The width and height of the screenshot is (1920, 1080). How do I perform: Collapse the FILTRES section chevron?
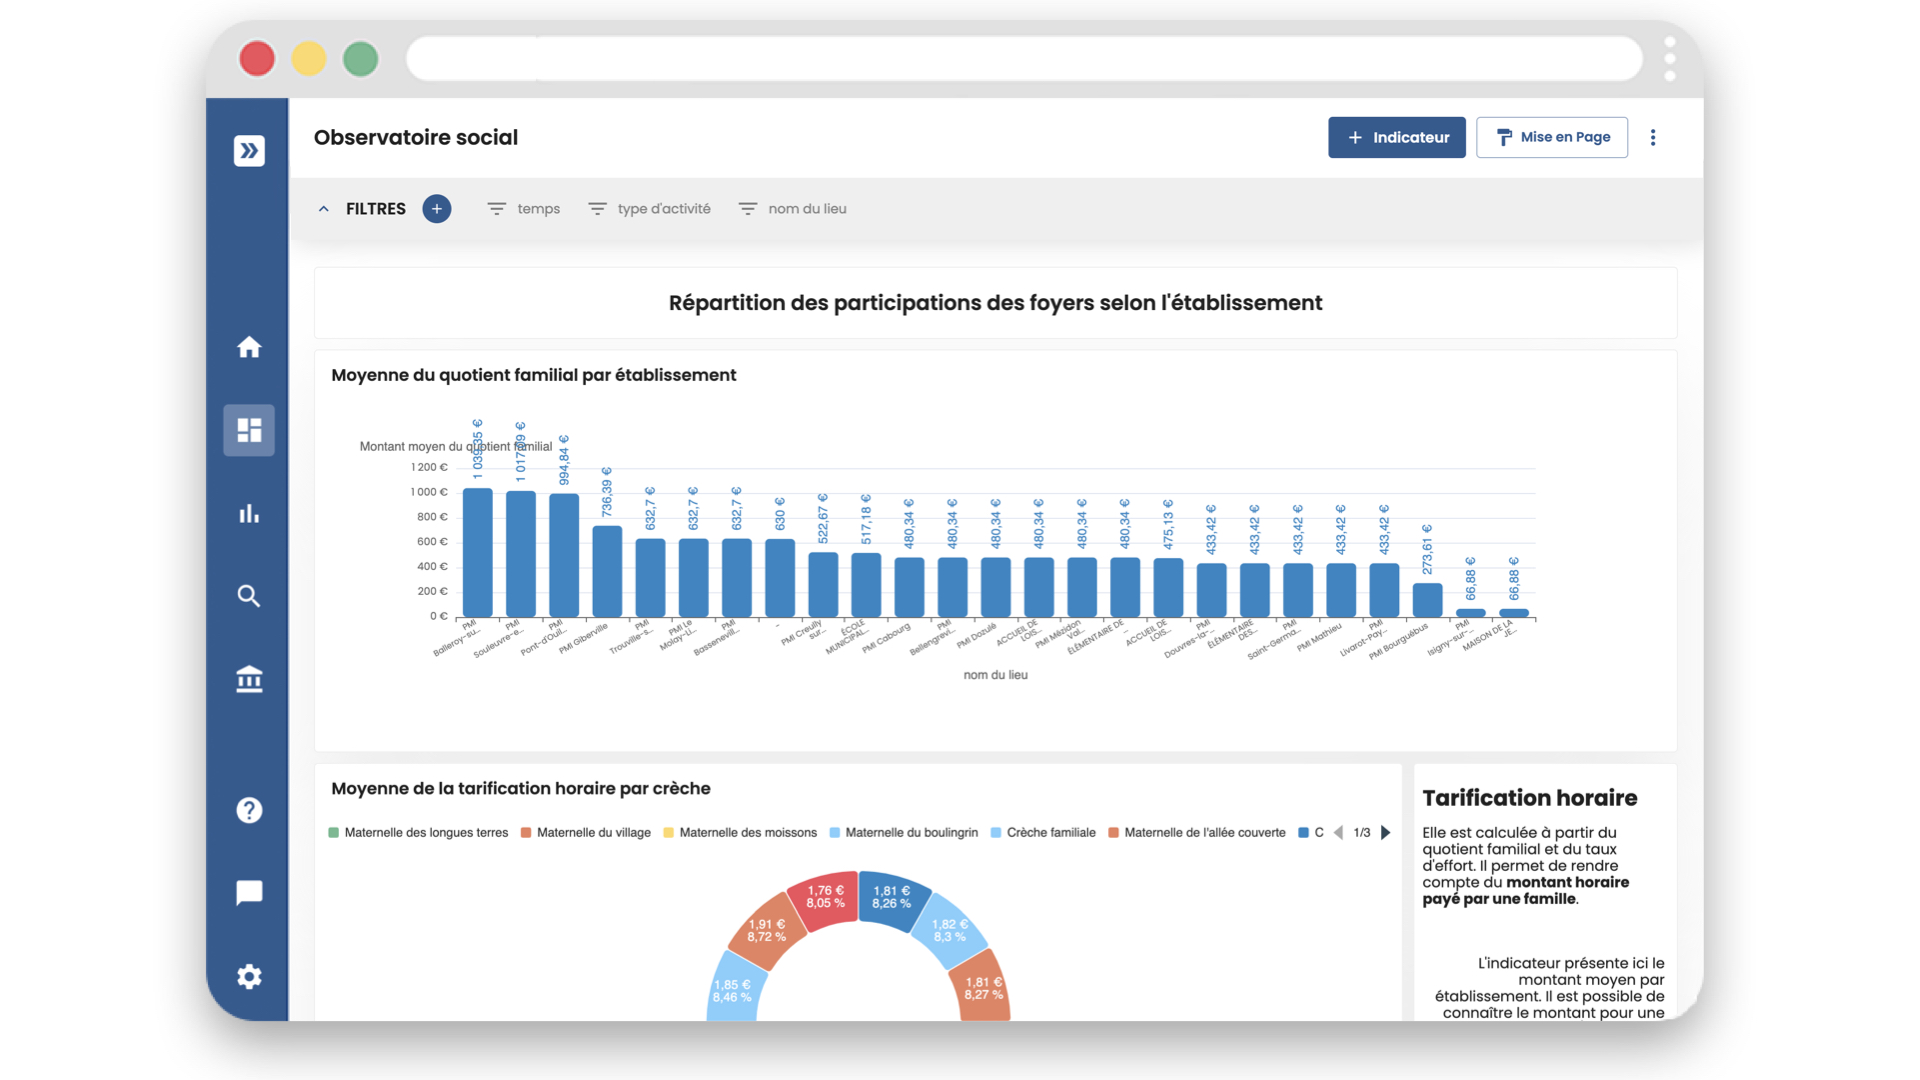tap(323, 209)
